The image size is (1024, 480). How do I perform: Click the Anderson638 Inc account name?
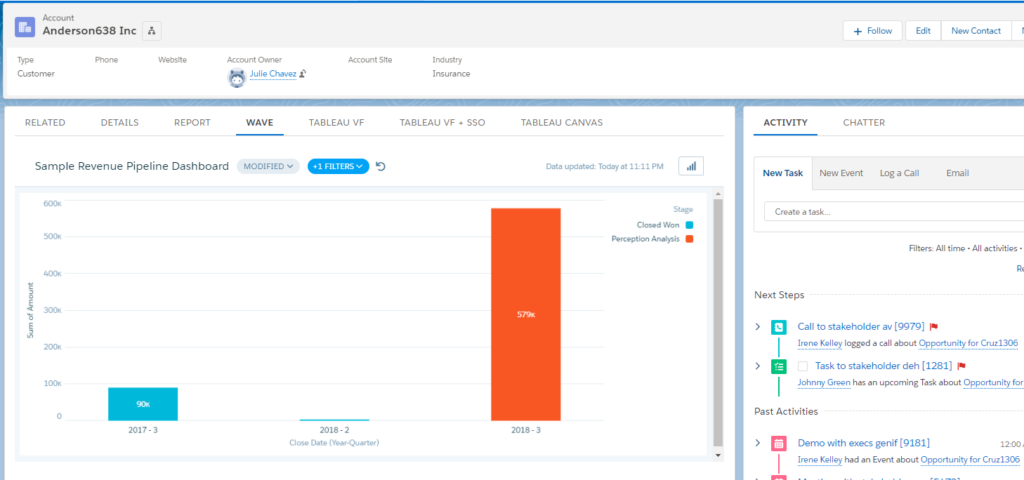pos(89,31)
